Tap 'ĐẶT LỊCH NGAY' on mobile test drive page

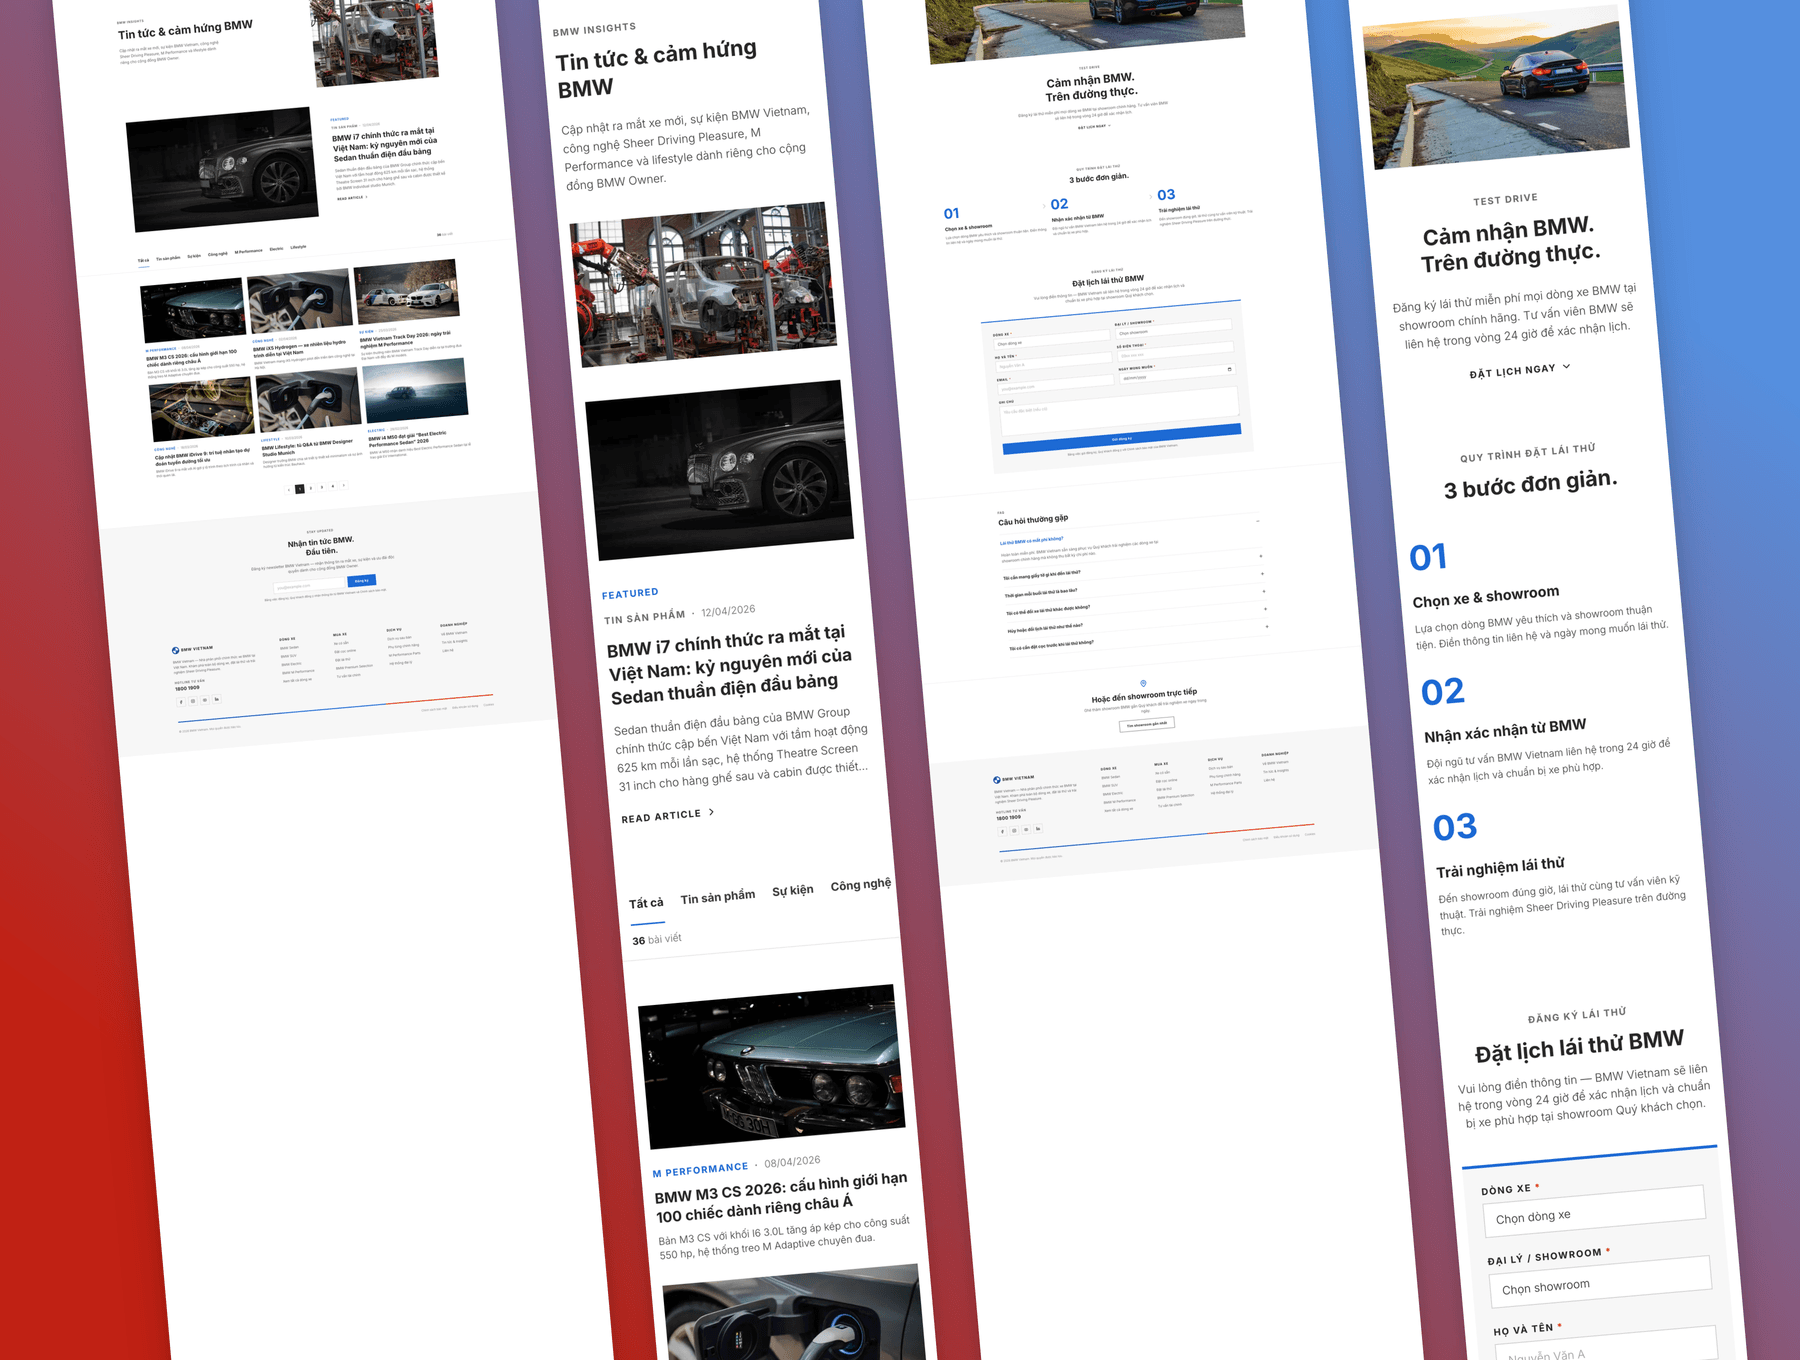tap(1512, 371)
